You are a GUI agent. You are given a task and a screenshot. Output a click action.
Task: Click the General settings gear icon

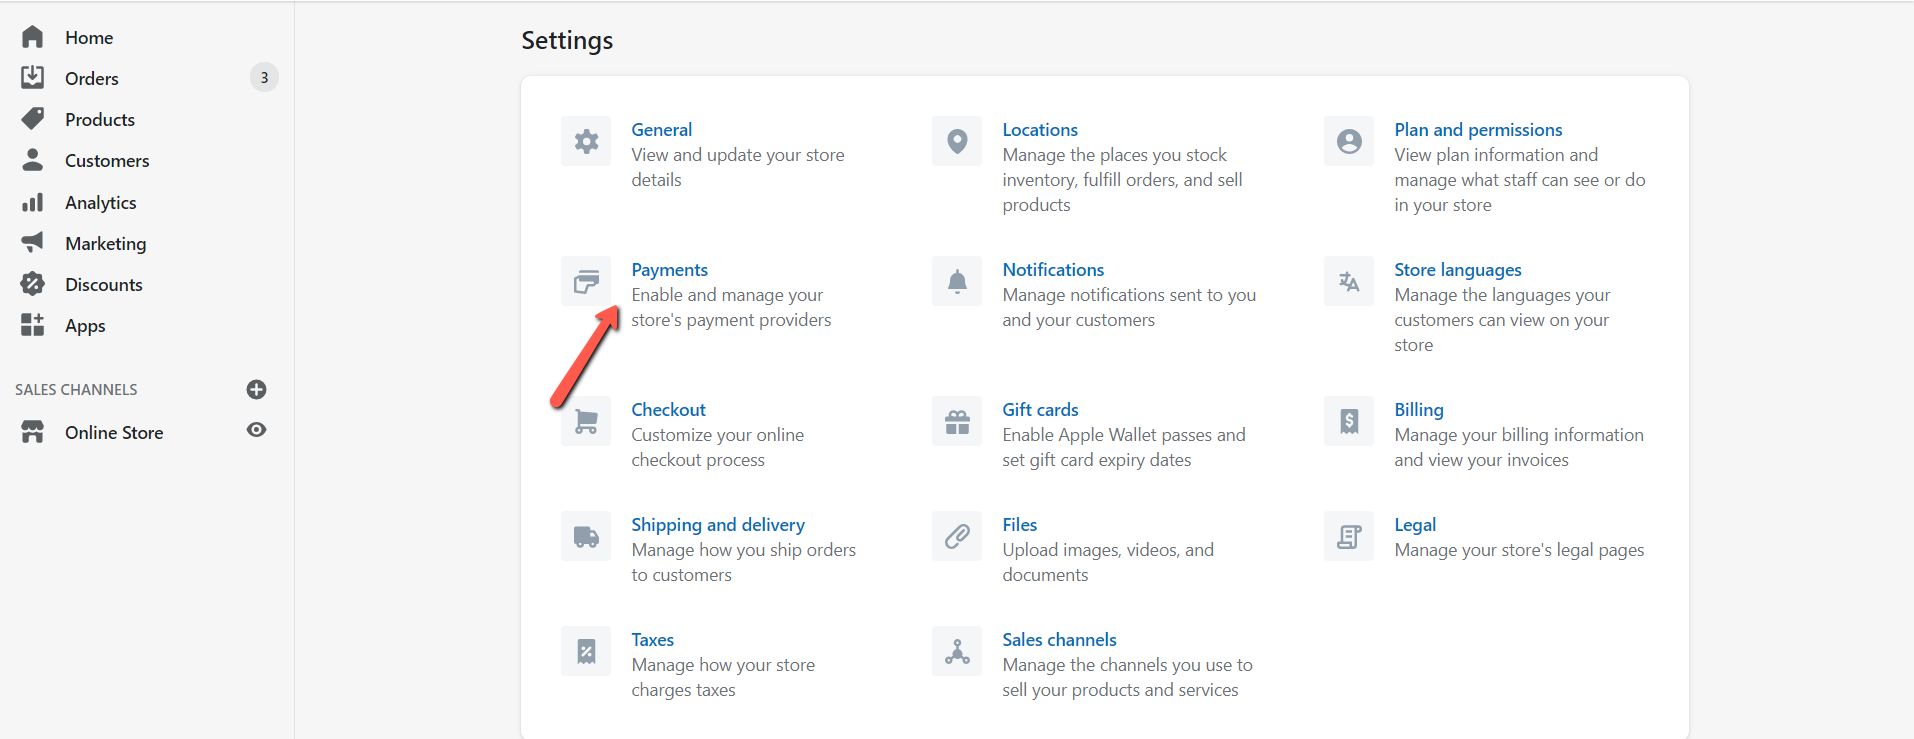(586, 141)
